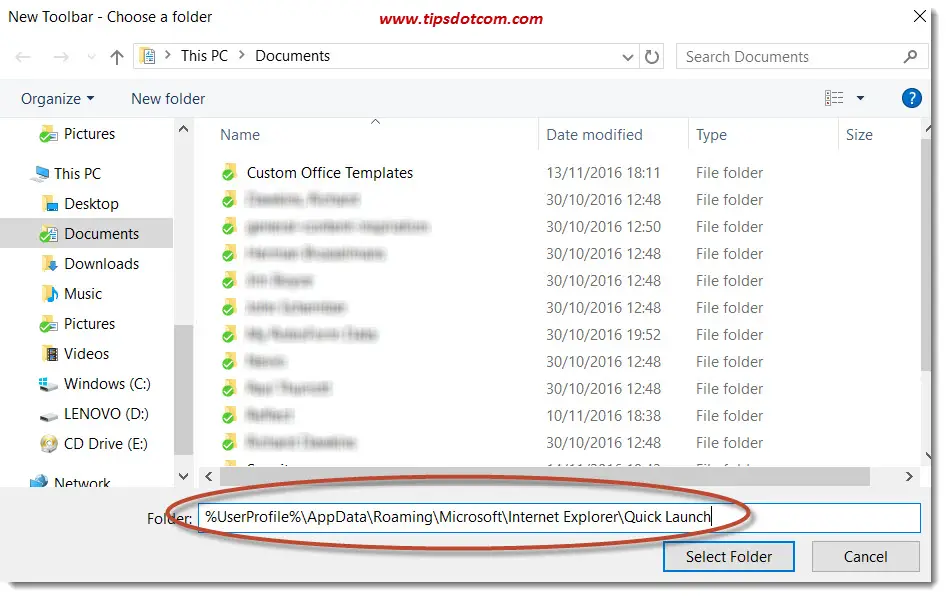Click the search magnifier icon
Screen dimensions: 946x597
pos(910,57)
